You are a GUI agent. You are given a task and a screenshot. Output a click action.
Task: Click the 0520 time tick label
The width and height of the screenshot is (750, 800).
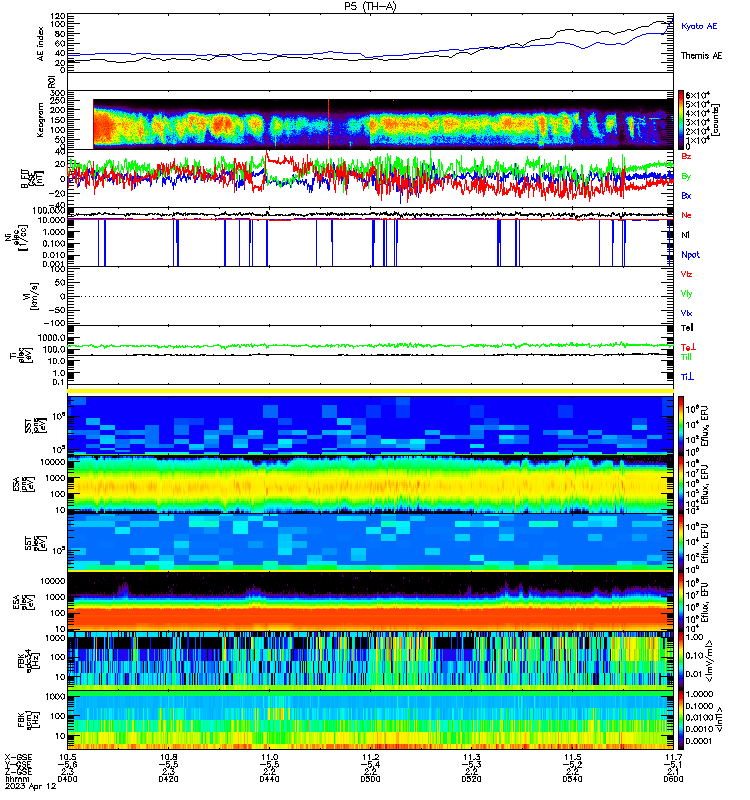click(471, 779)
